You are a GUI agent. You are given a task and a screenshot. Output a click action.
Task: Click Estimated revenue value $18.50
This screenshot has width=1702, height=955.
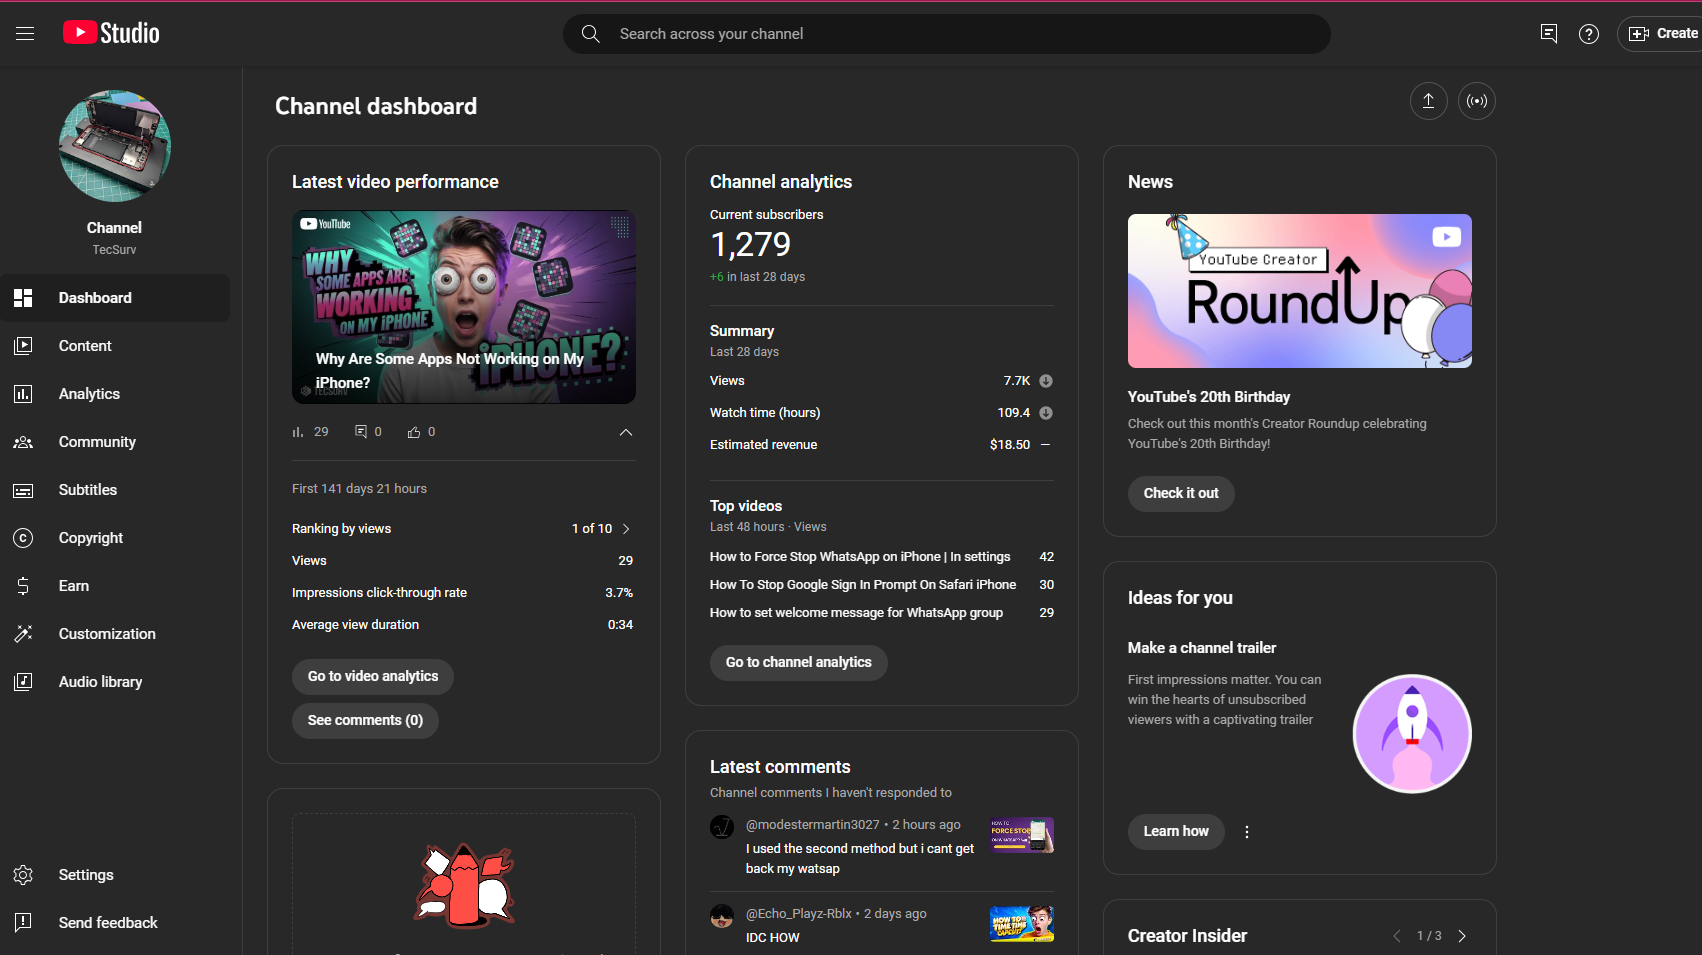tap(1010, 445)
